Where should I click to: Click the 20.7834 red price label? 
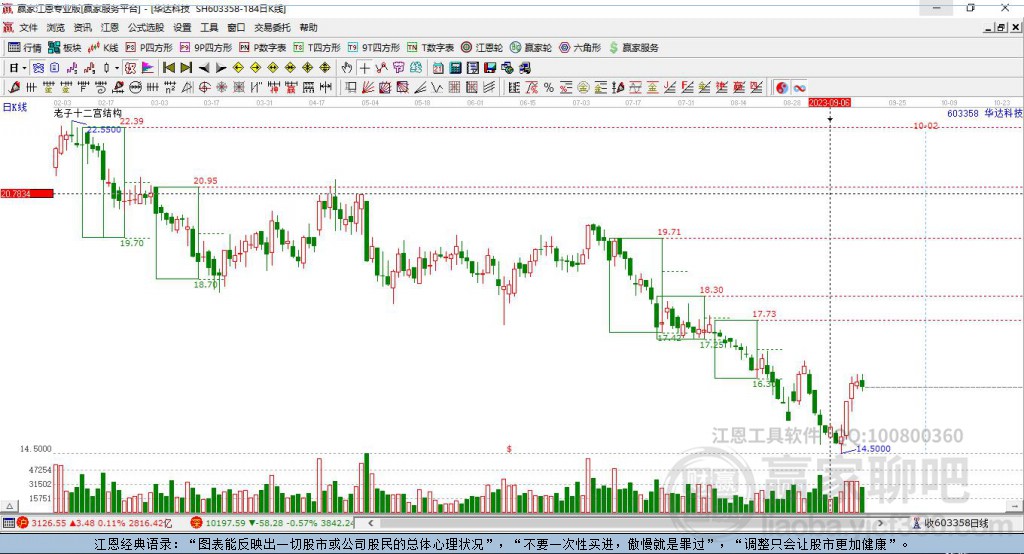coord(27,193)
